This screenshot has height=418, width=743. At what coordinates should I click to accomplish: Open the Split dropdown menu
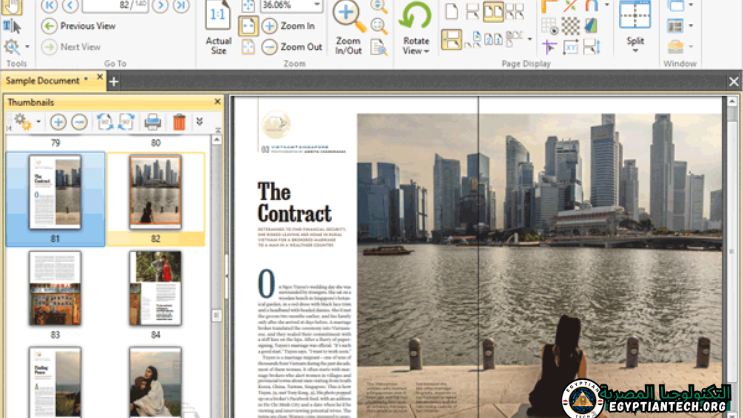pyautogui.click(x=634, y=51)
